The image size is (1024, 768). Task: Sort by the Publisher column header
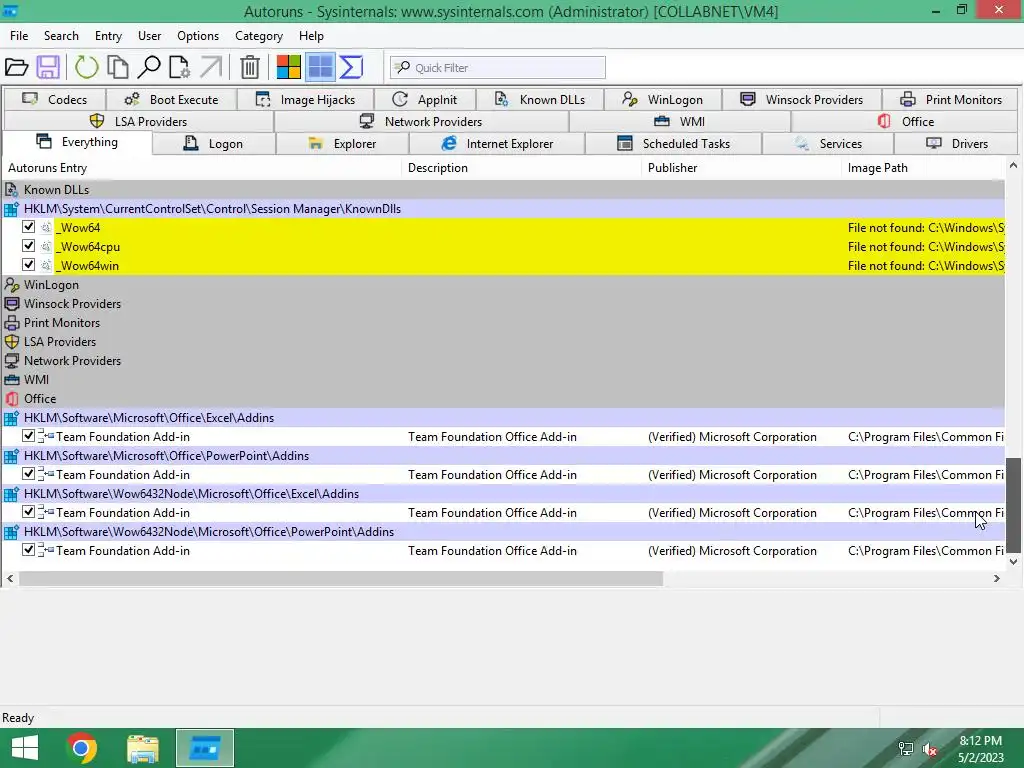click(743, 168)
